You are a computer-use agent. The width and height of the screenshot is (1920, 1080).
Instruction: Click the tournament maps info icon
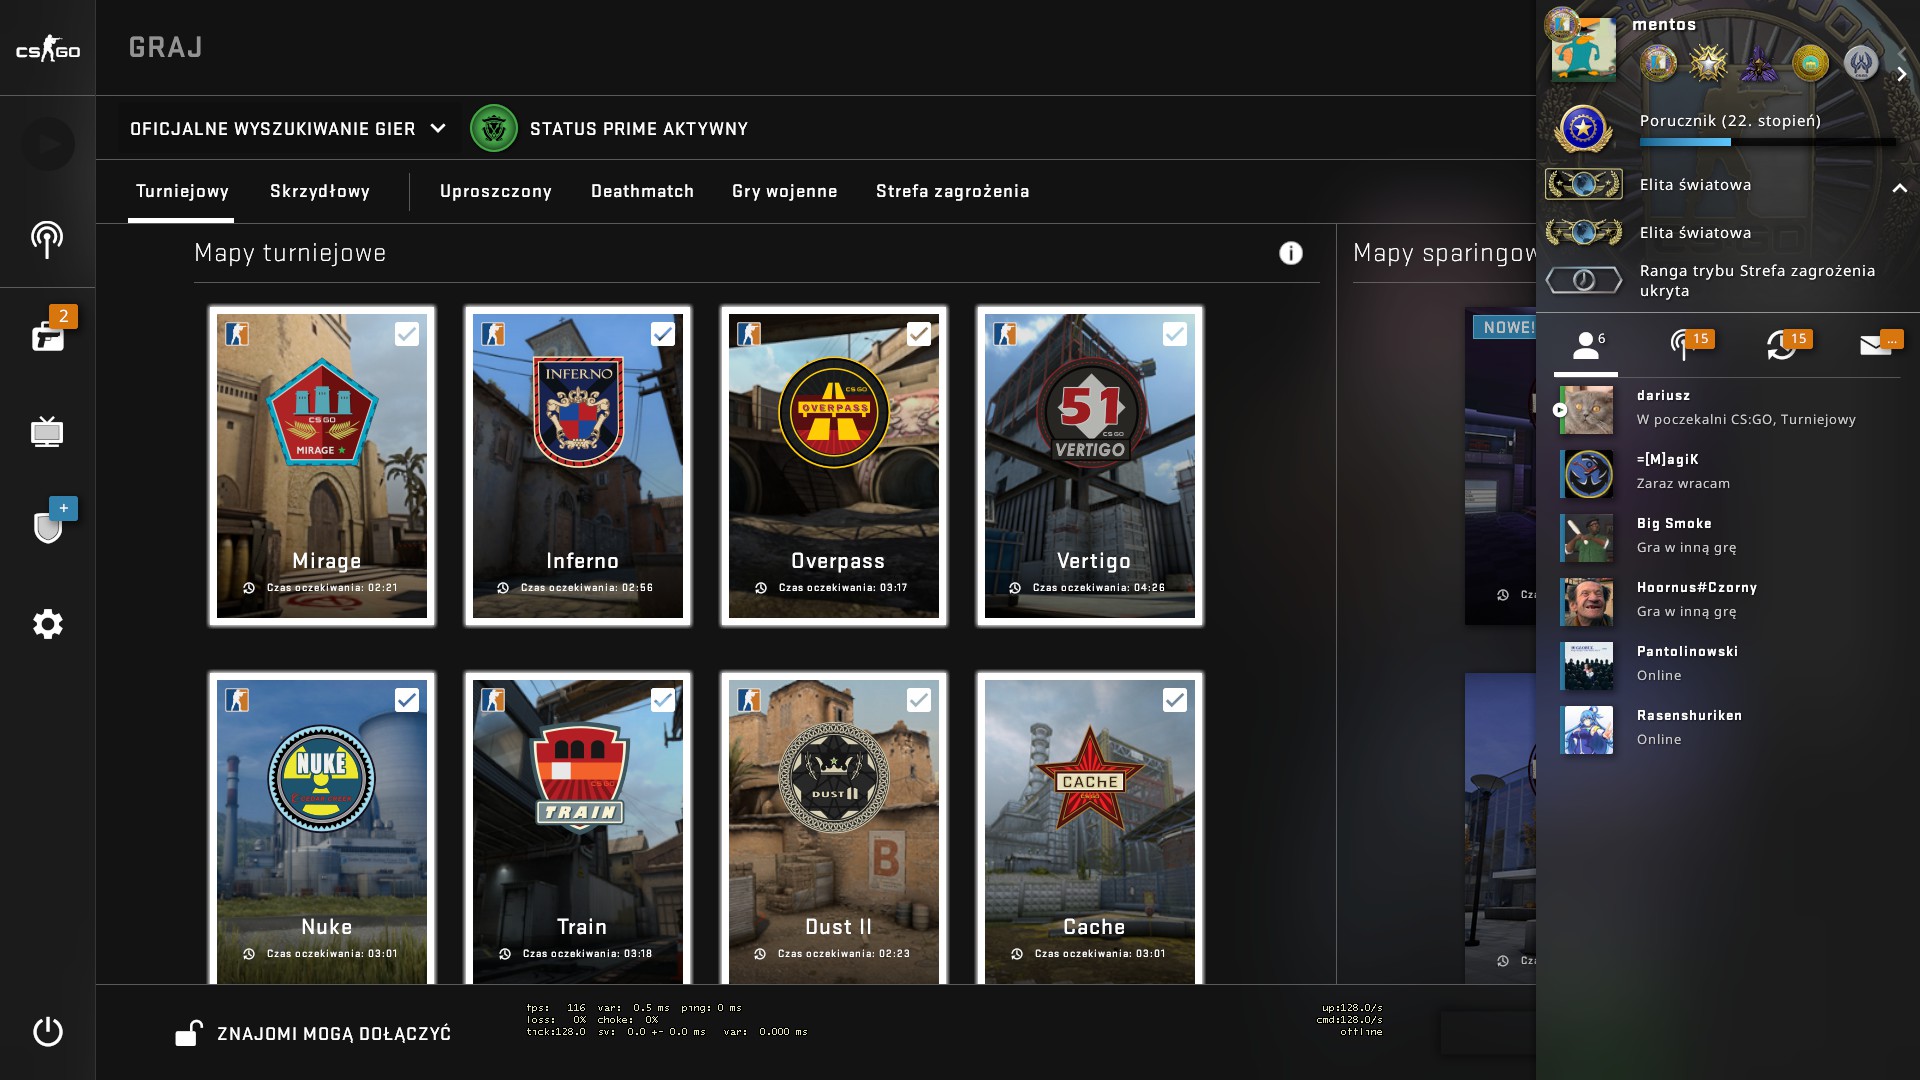1290,253
